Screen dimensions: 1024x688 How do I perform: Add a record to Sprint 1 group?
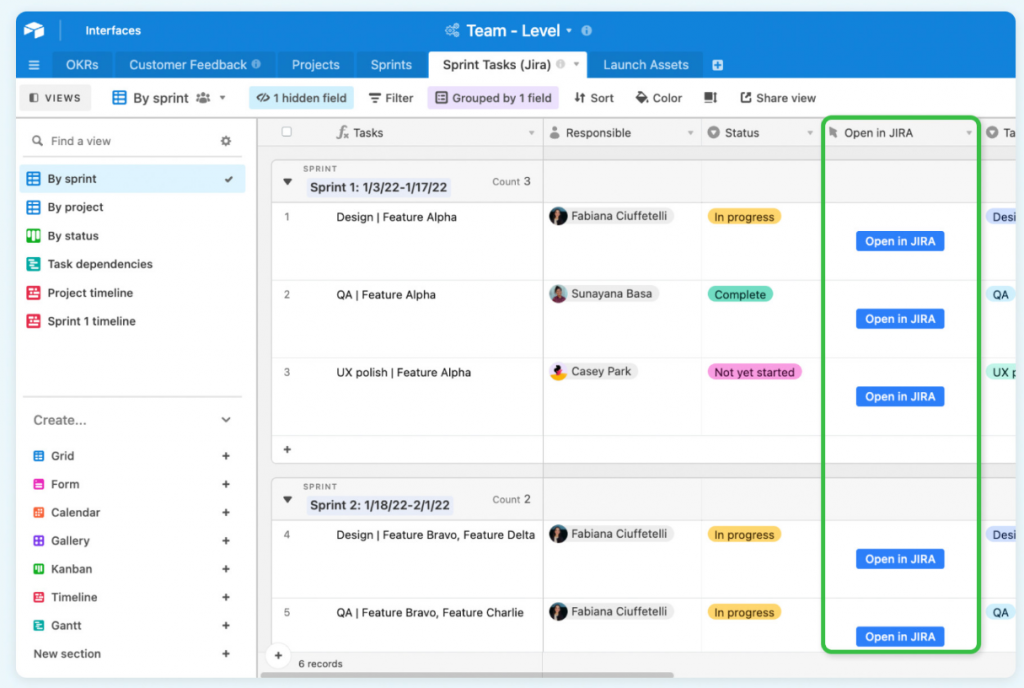(287, 449)
